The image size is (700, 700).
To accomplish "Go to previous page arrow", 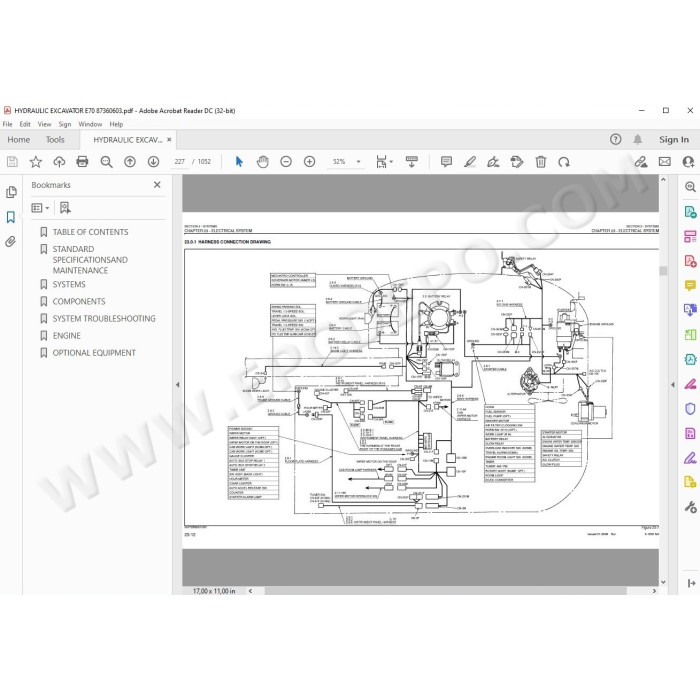I will point(130,162).
